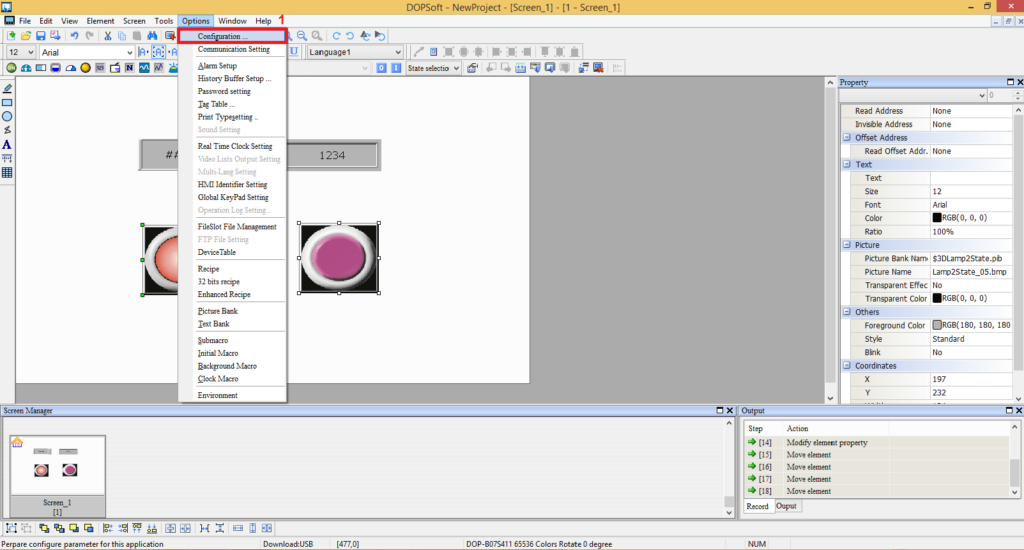This screenshot has height=550, width=1024.
Task: Click the Align bottom icon in bottom toolbar
Action: 152,528
